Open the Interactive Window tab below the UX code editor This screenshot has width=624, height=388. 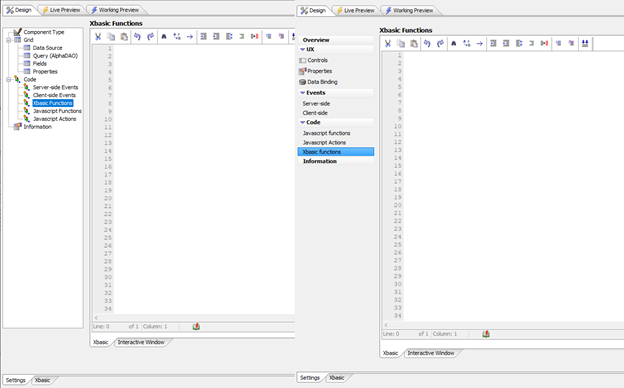(431, 353)
